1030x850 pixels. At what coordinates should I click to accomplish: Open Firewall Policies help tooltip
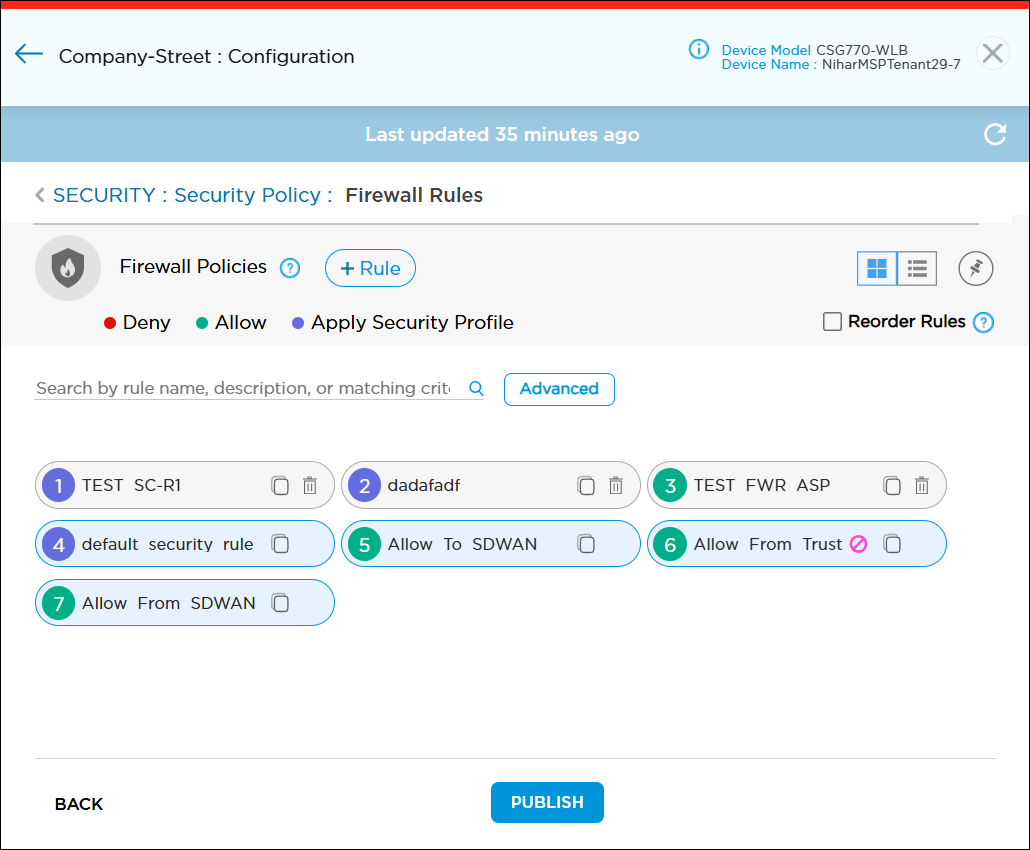[x=289, y=268]
